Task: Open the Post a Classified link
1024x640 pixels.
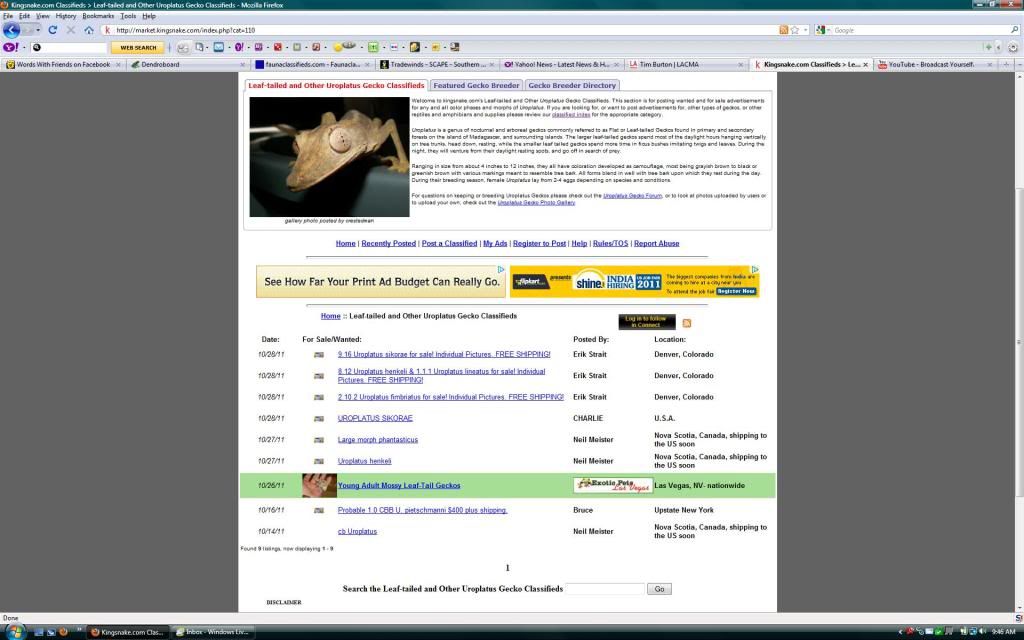Action: pos(449,244)
